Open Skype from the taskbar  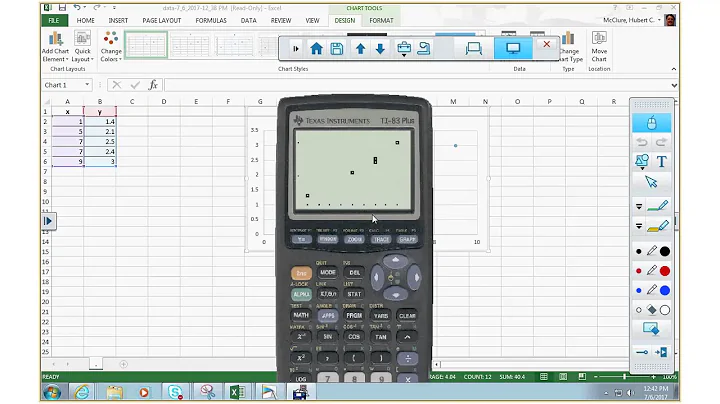175,393
